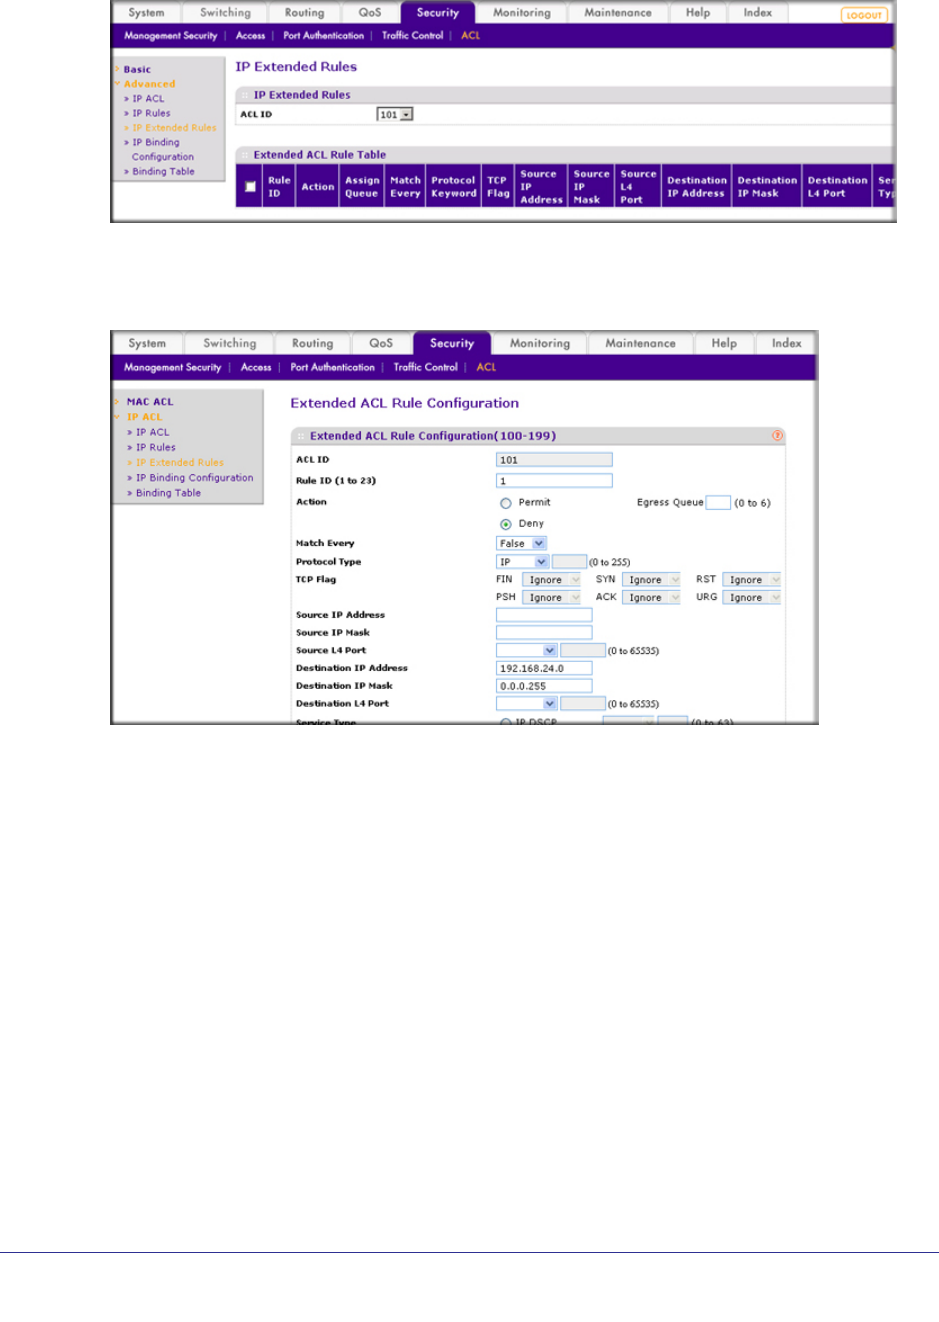The height and width of the screenshot is (1322, 939).
Task: Open the Destination L4 Port dropdown
Action: point(526,704)
